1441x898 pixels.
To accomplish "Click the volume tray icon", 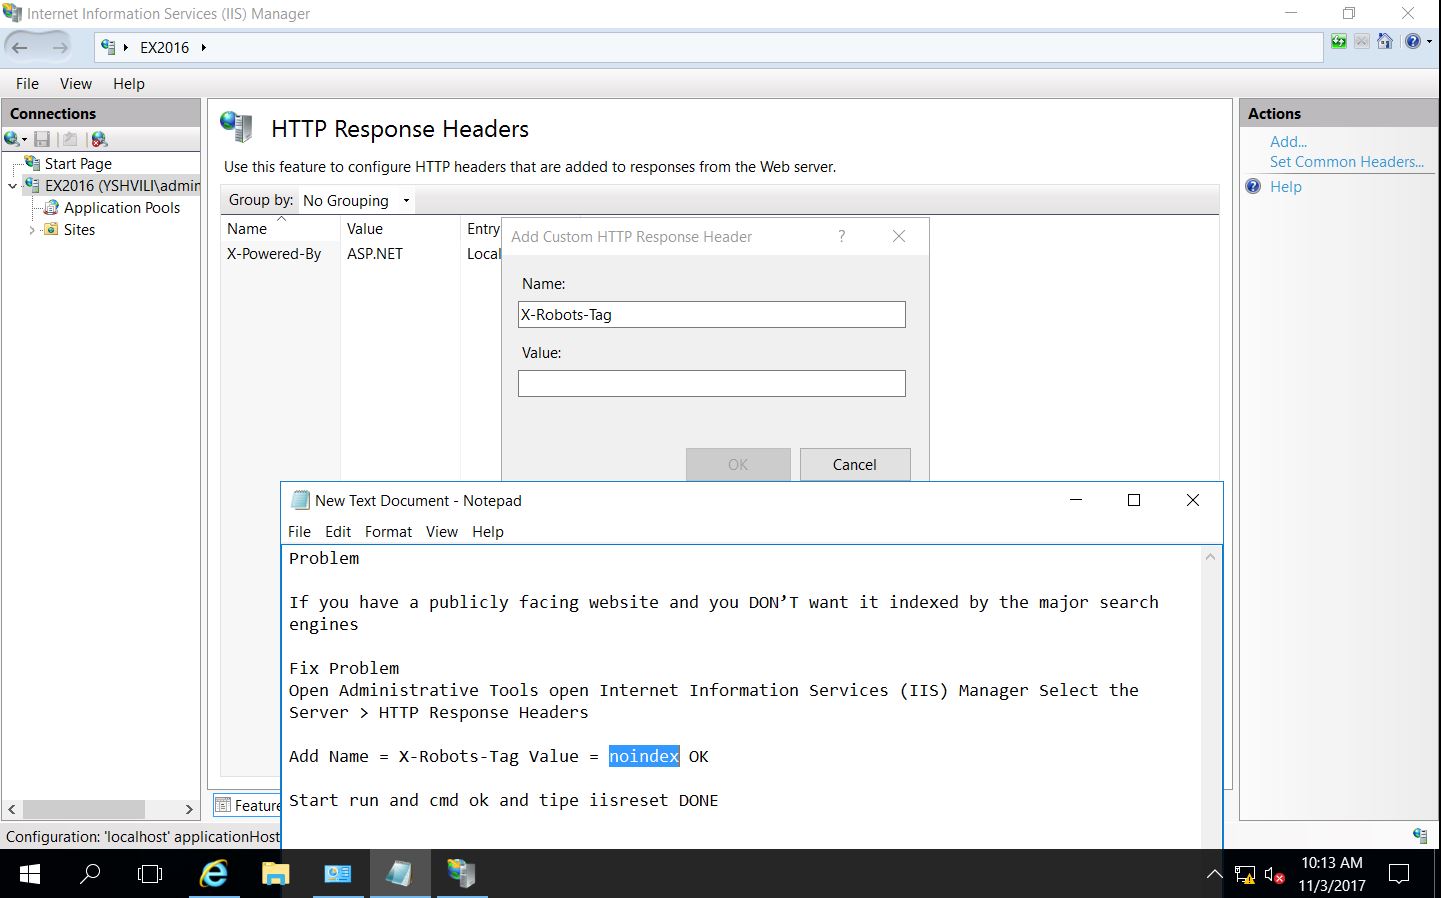I will pos(1274,875).
